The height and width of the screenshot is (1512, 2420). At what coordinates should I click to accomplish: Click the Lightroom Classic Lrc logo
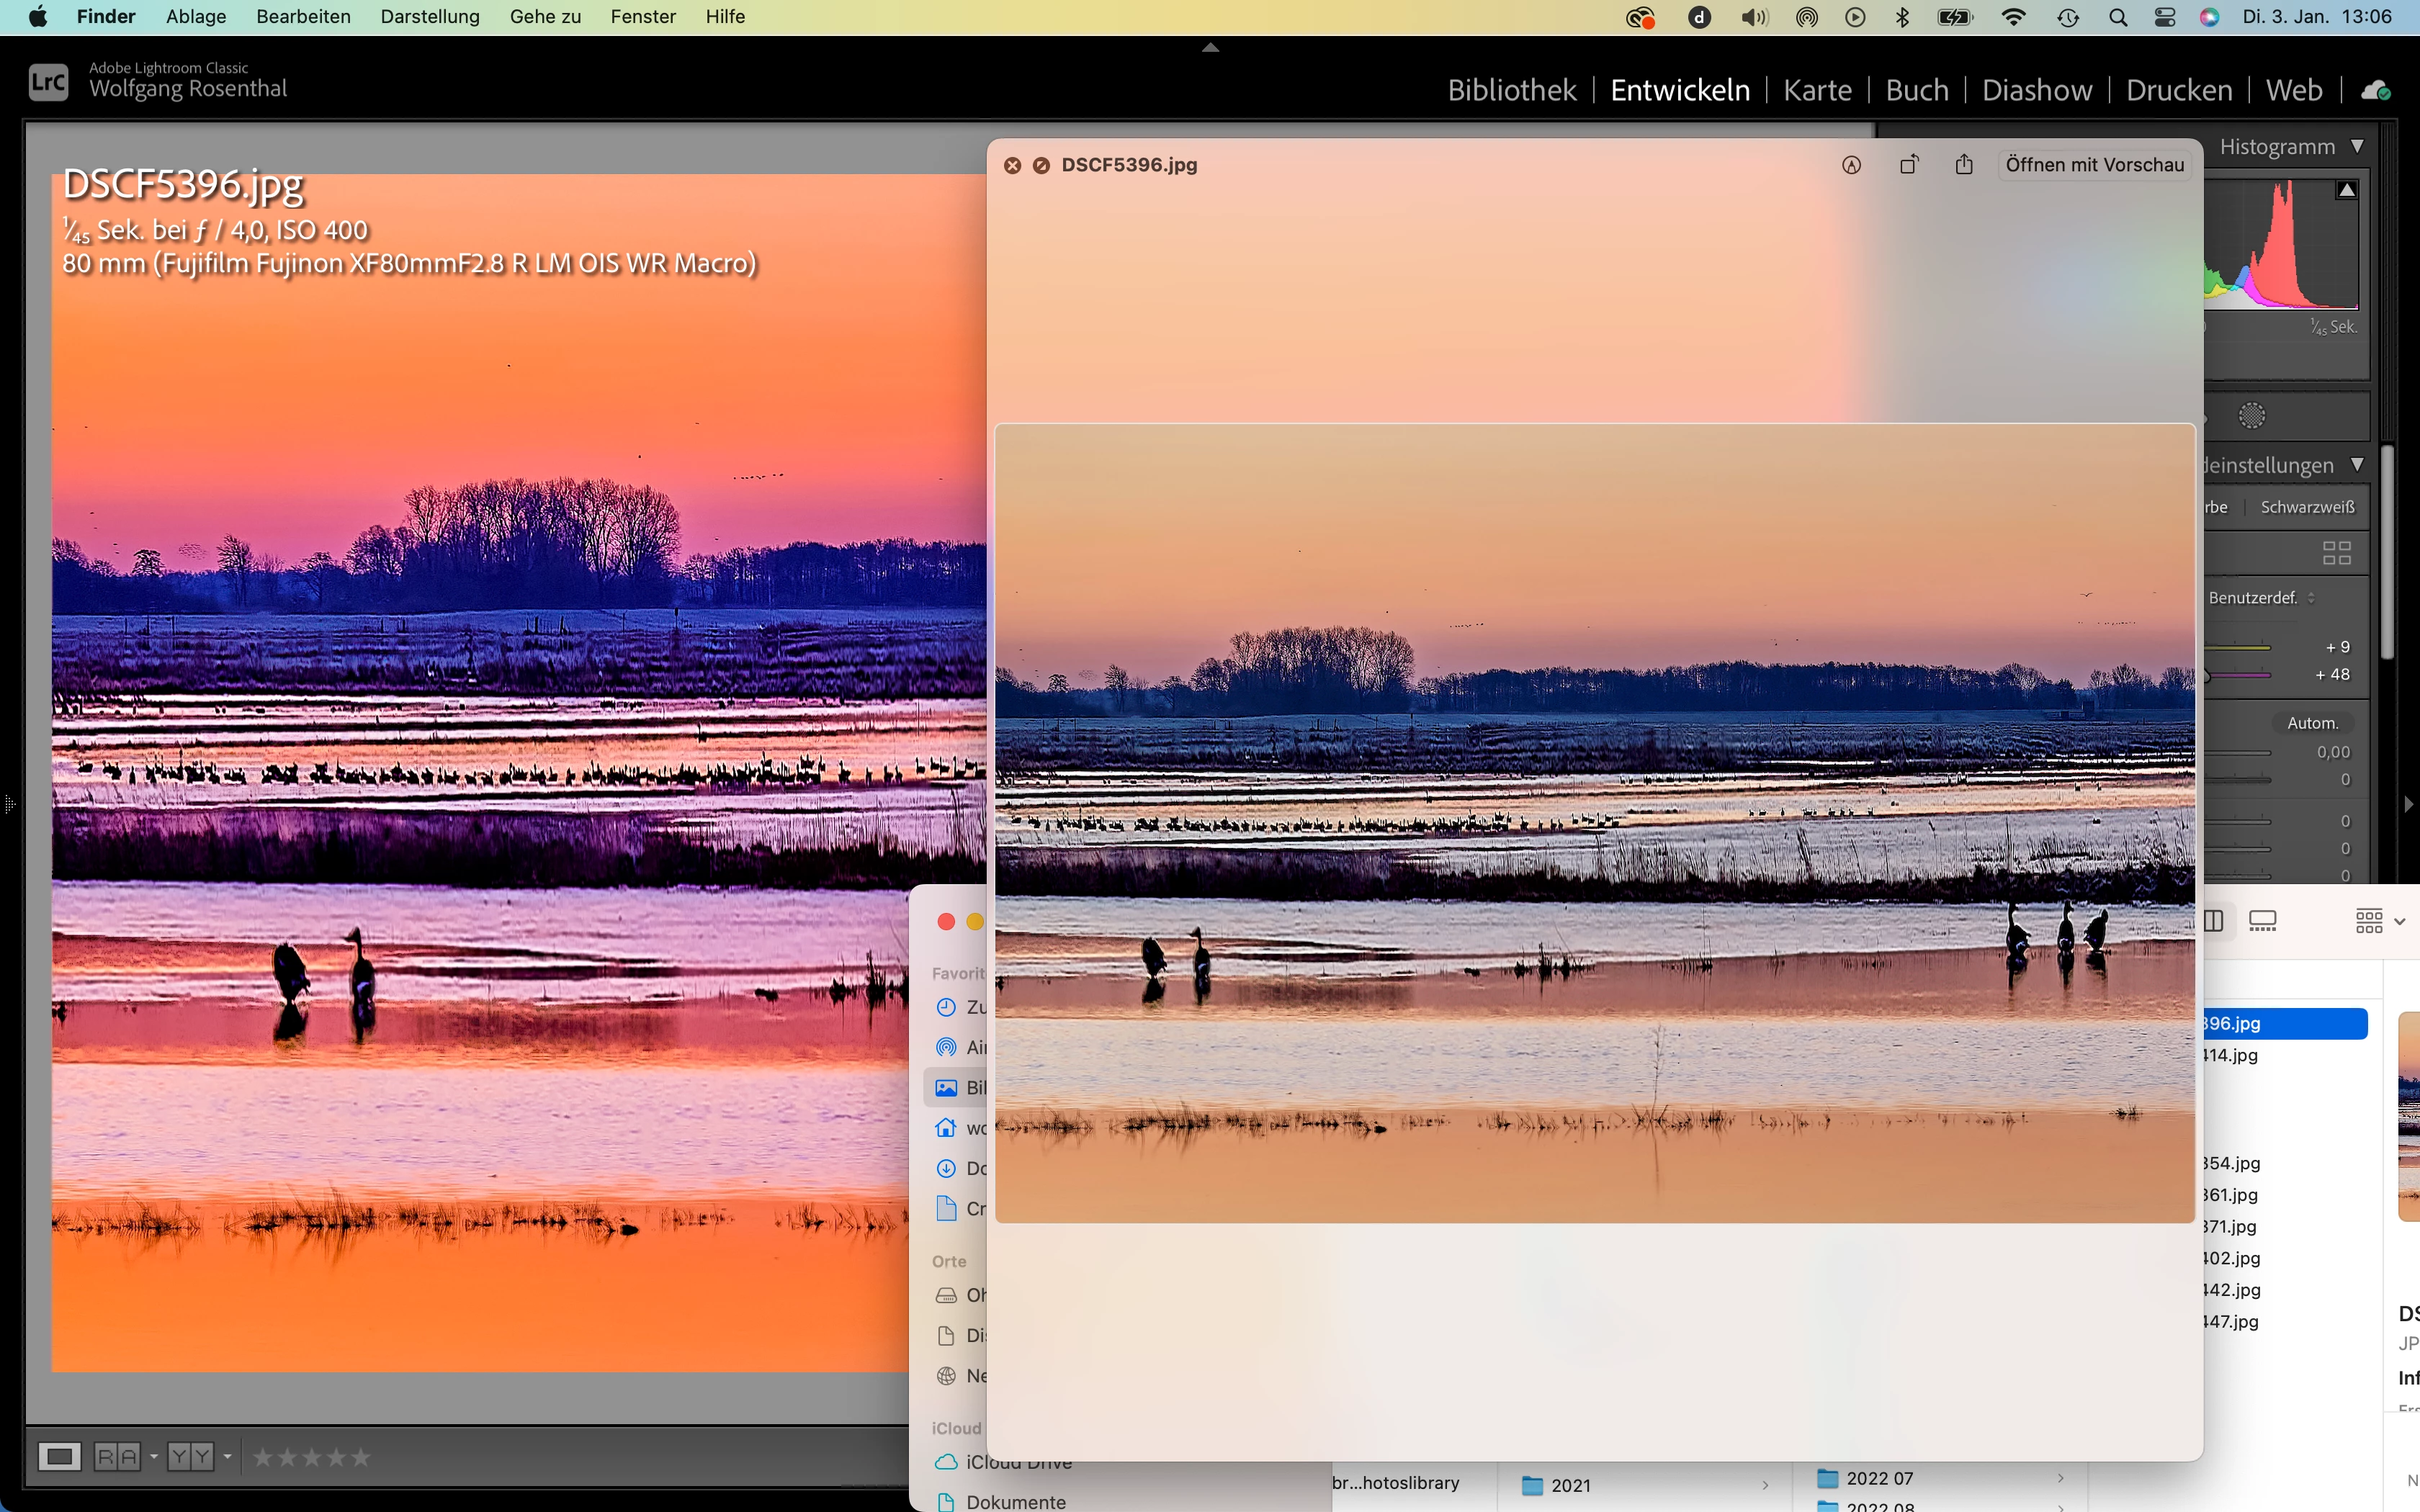[x=48, y=82]
